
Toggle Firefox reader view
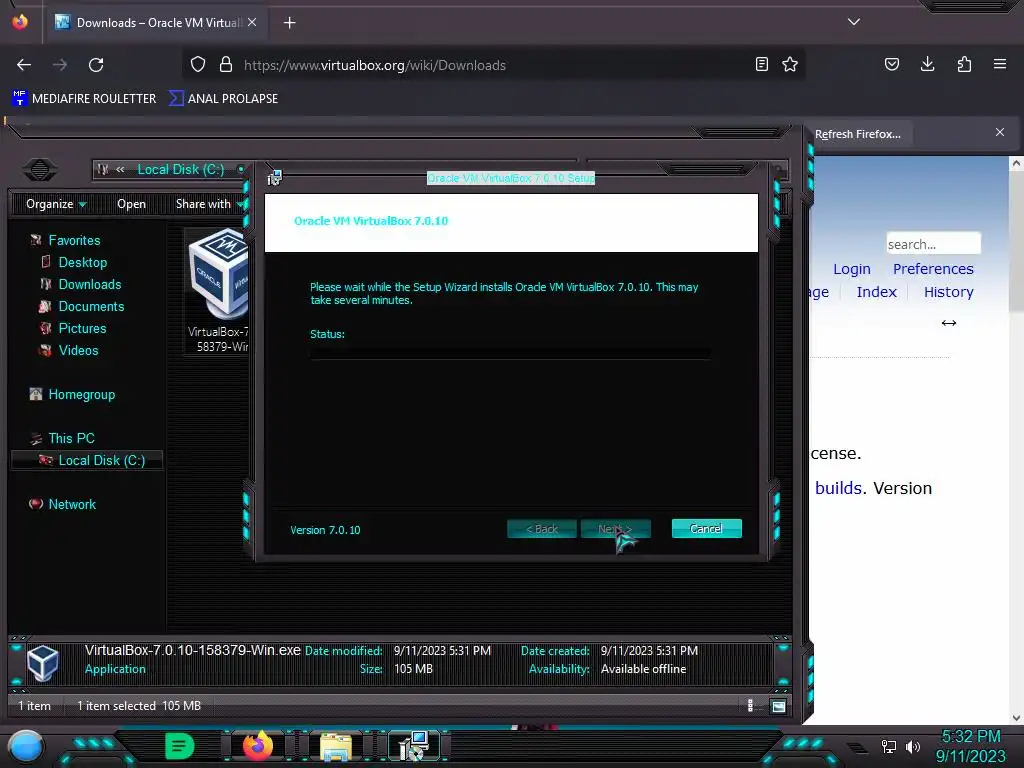pos(761,64)
